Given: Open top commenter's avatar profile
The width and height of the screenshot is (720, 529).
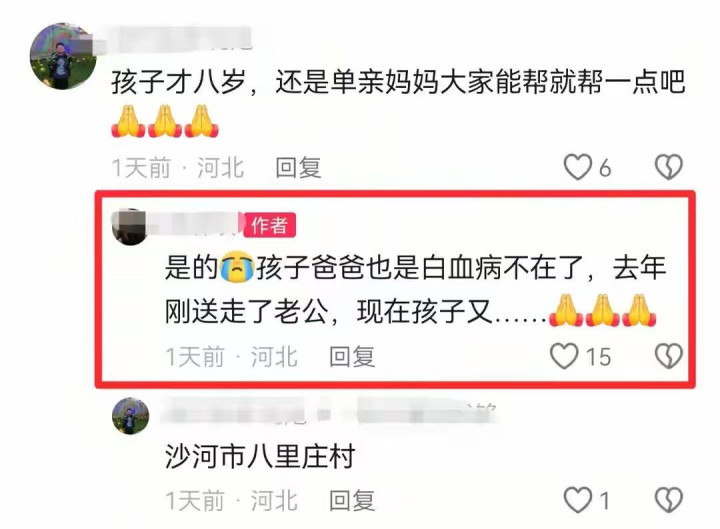Looking at the screenshot, I should point(63,56).
